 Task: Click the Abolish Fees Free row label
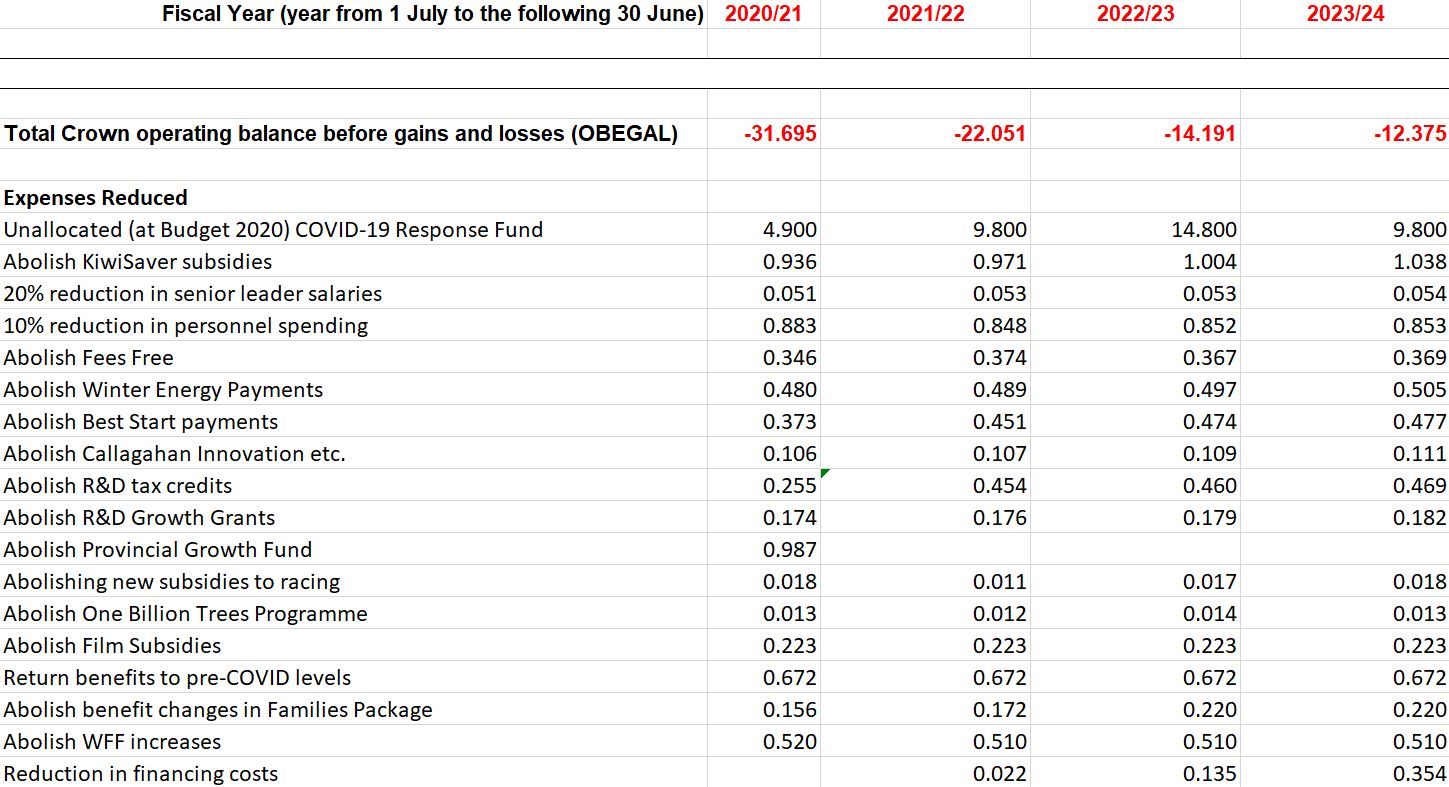[89, 358]
